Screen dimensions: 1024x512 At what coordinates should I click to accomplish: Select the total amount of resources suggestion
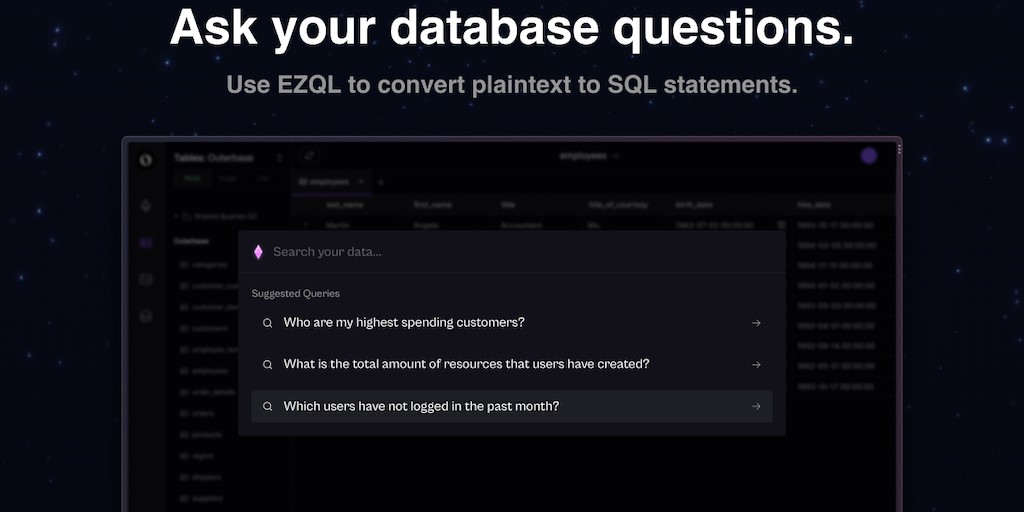tap(466, 365)
